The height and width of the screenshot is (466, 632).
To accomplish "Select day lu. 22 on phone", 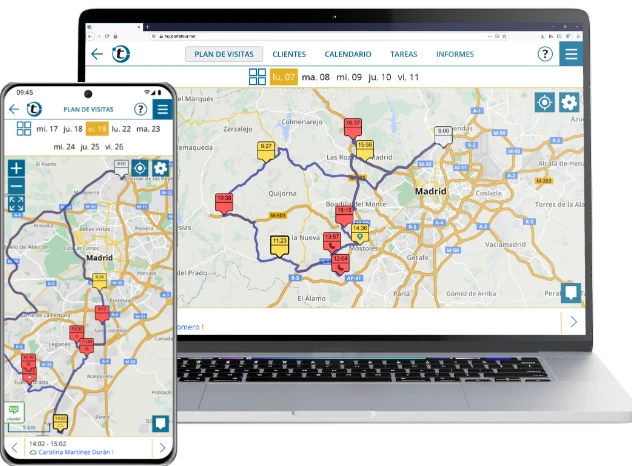I will 121,129.
